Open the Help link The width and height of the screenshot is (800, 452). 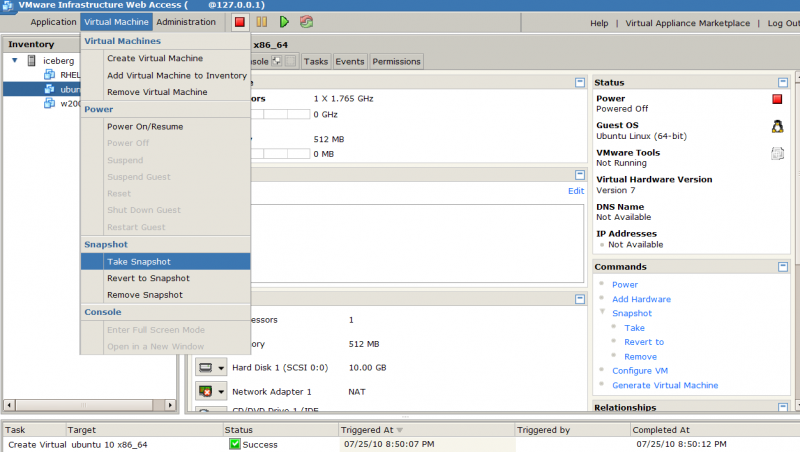[x=599, y=23]
